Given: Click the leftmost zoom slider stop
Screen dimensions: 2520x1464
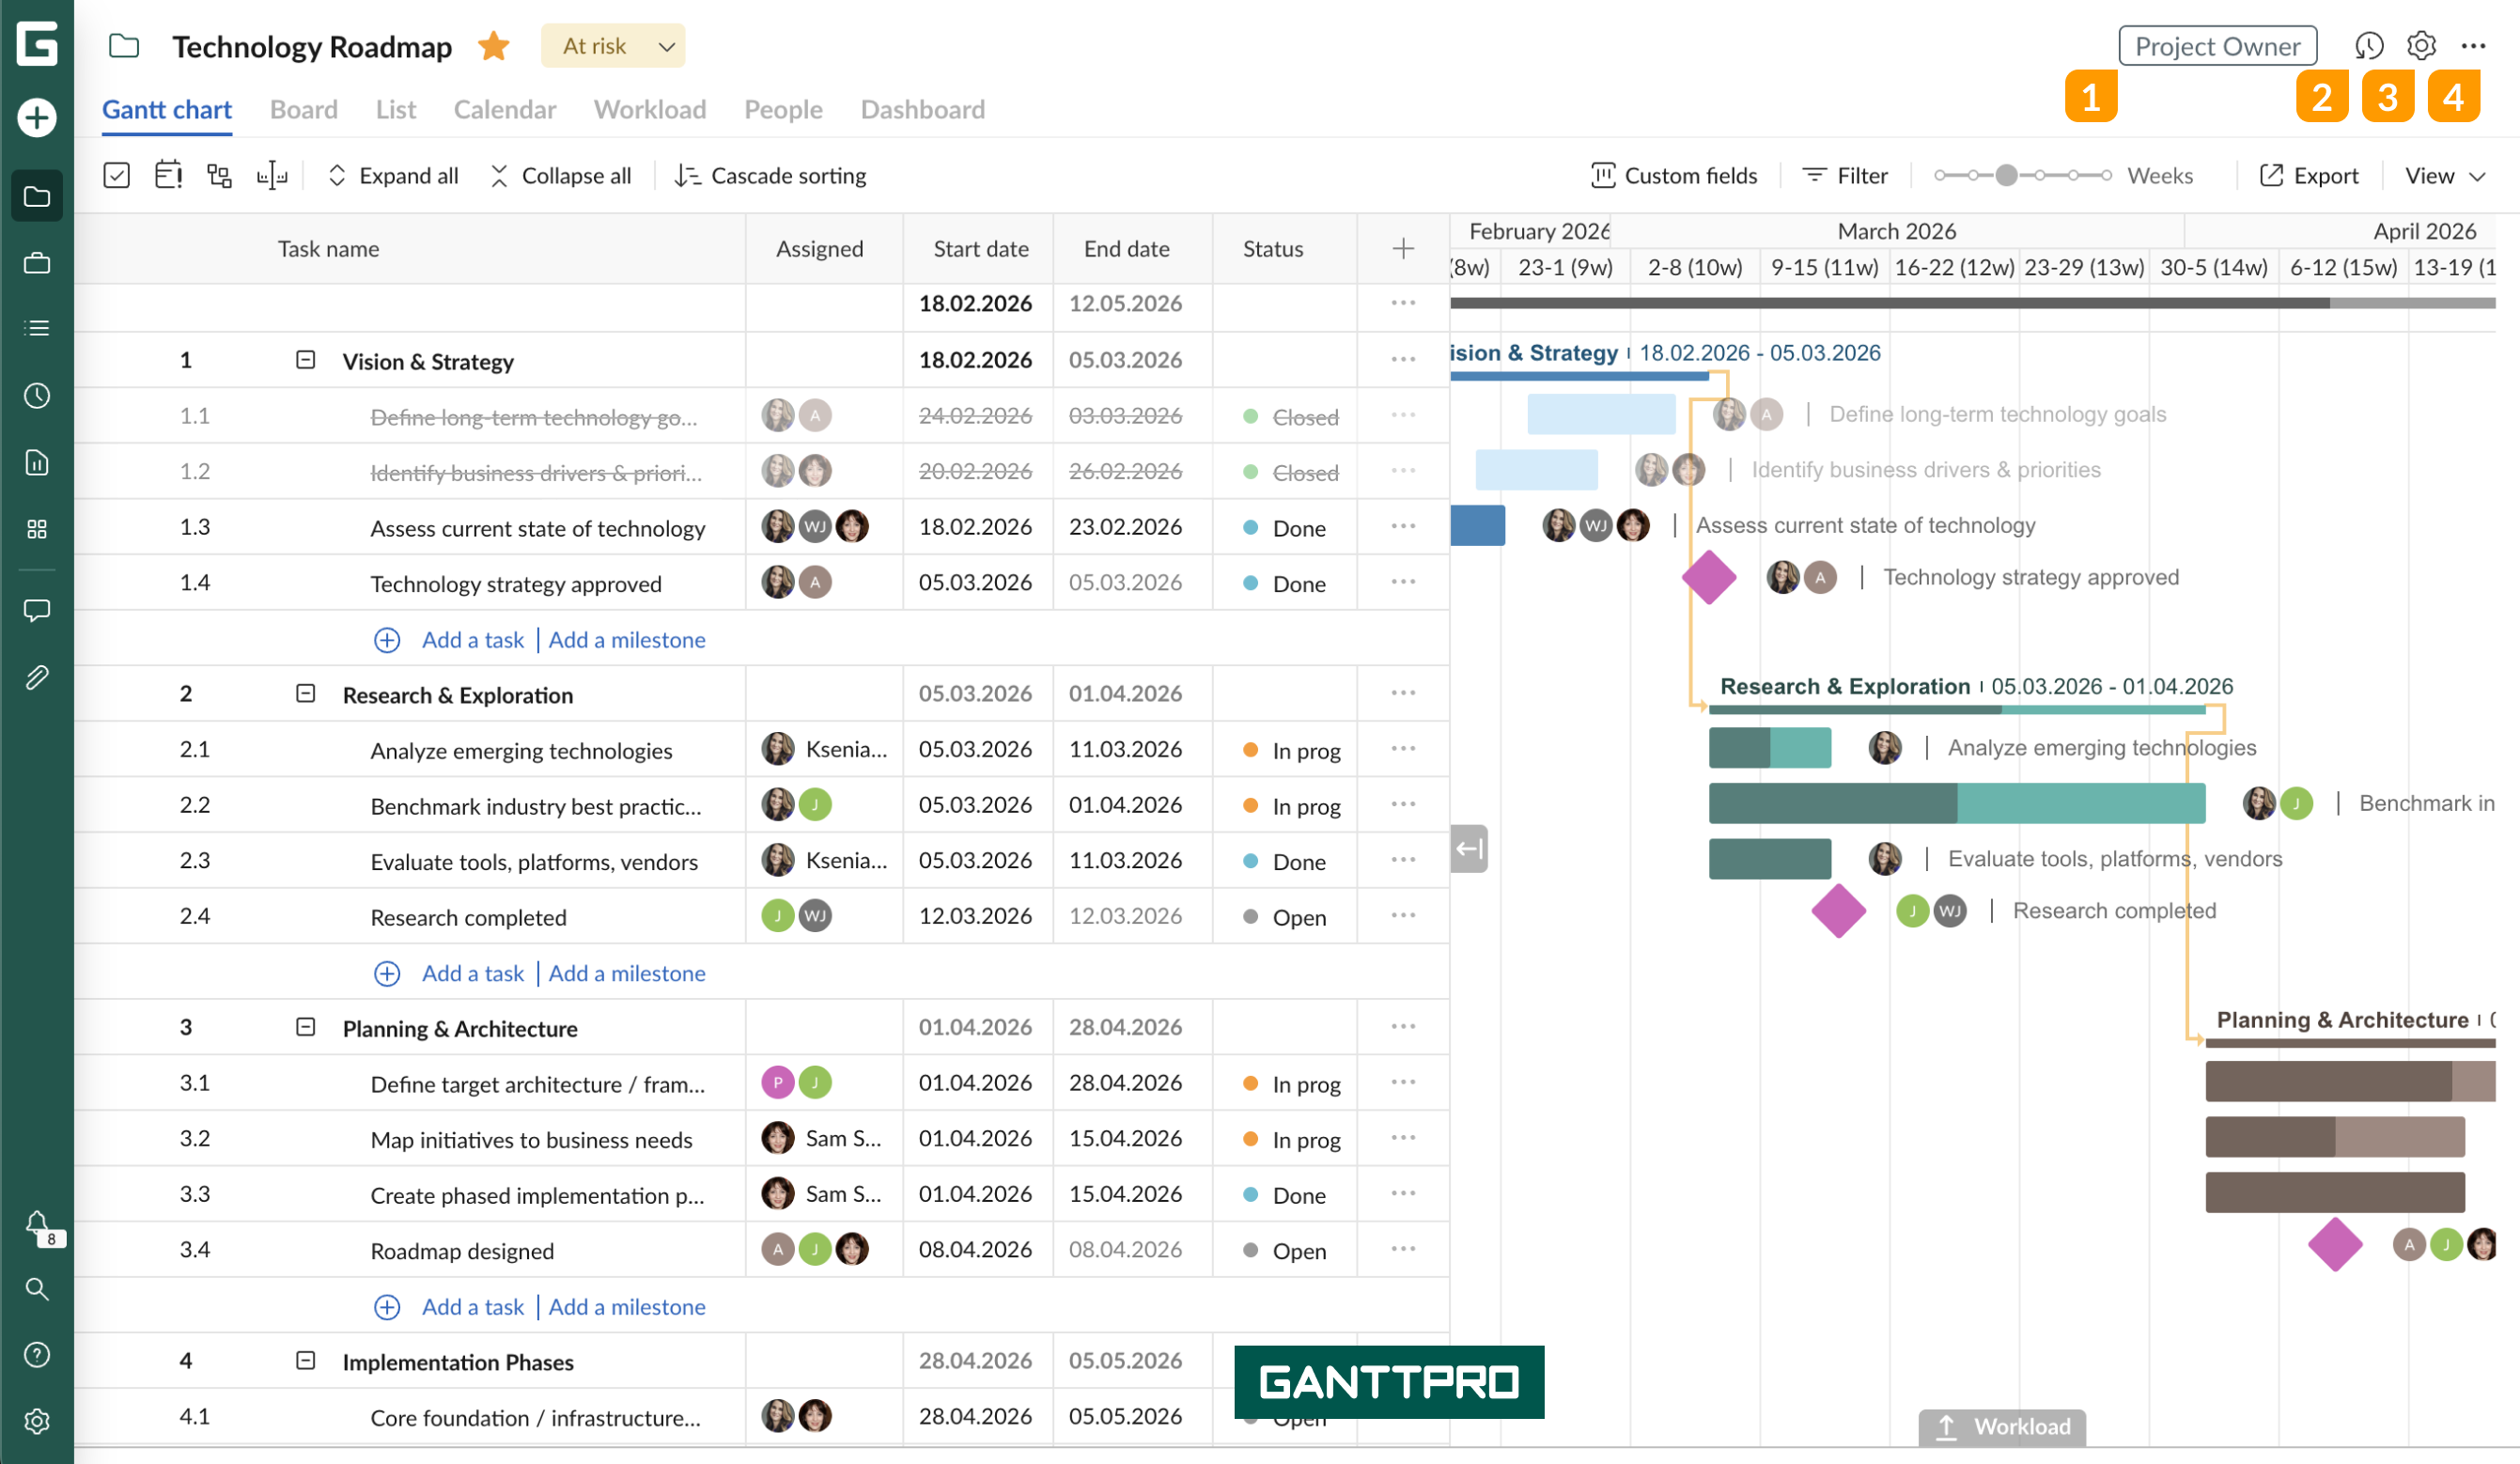Looking at the screenshot, I should click(1940, 175).
